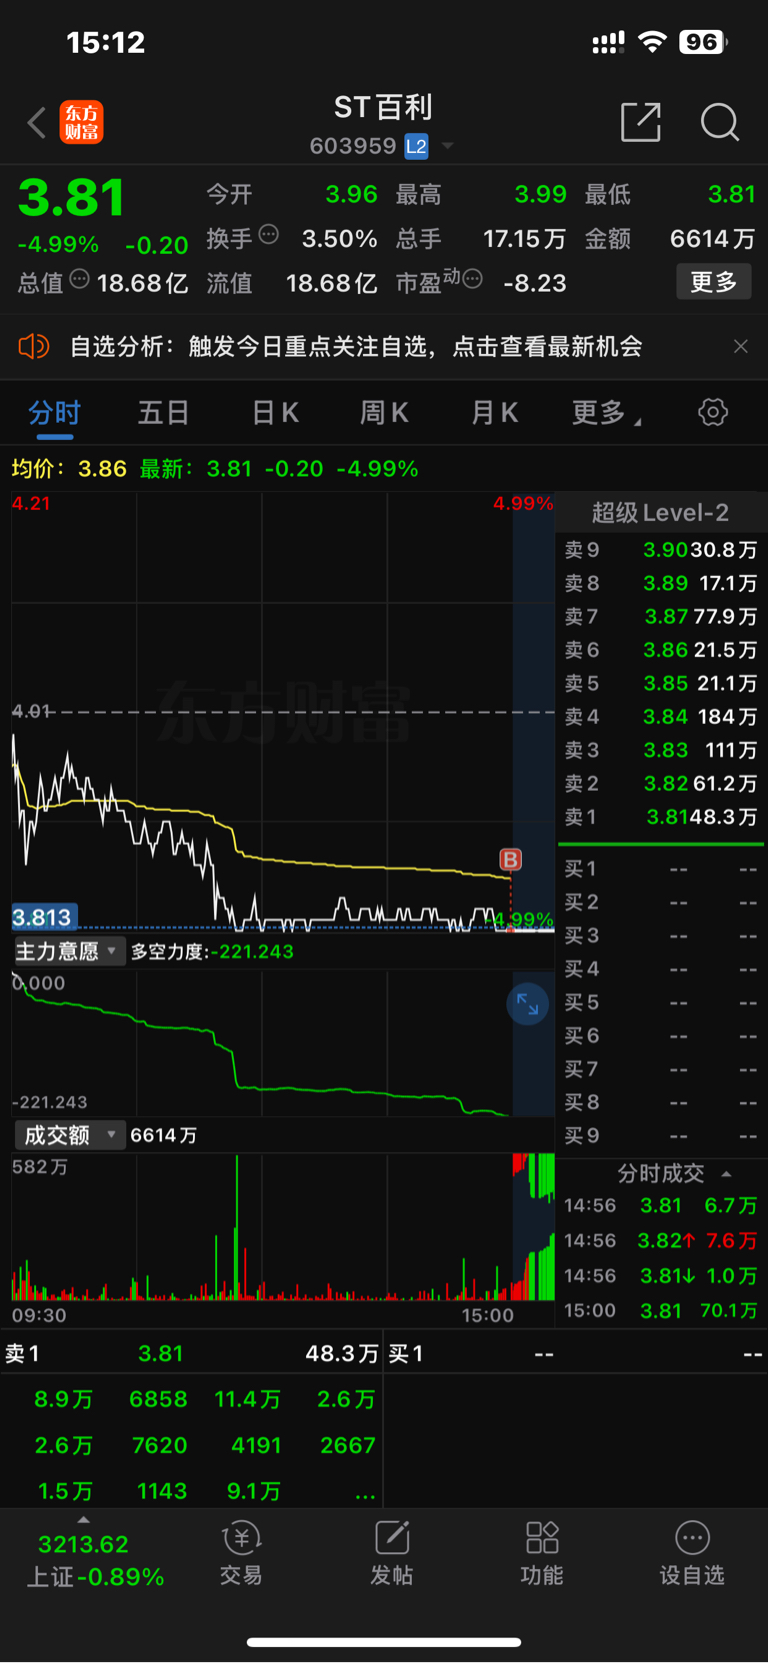Switch to 周K tab
The width and height of the screenshot is (768, 1663).
pos(384,413)
